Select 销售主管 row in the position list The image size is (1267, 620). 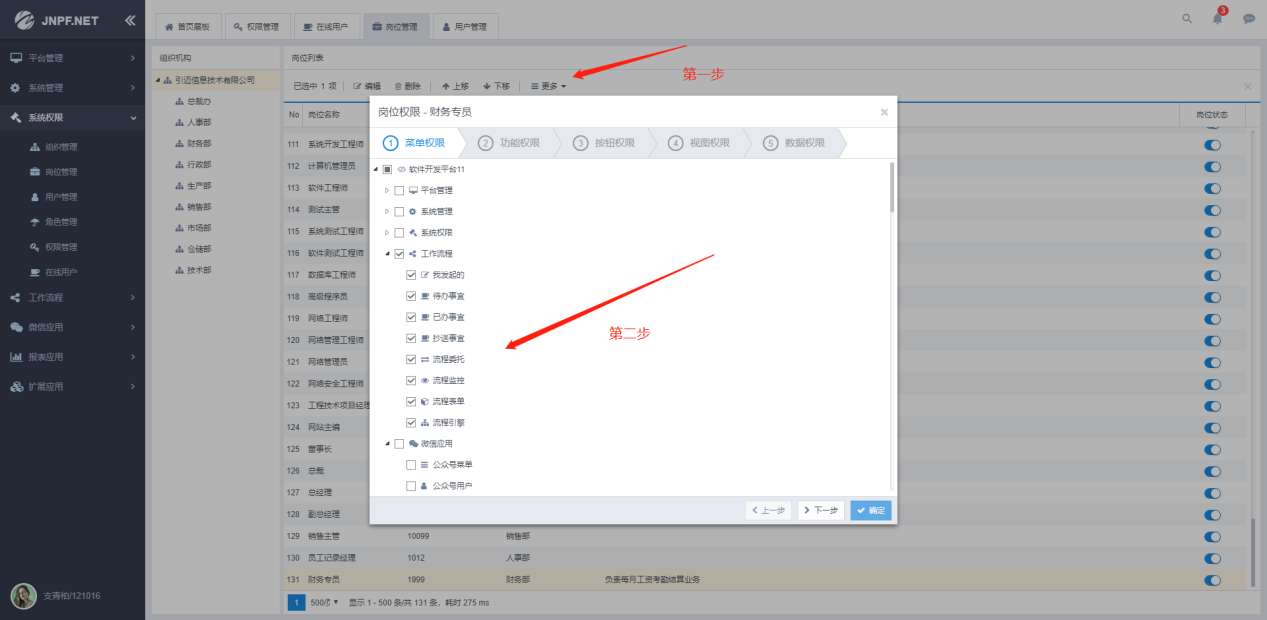coord(767,536)
